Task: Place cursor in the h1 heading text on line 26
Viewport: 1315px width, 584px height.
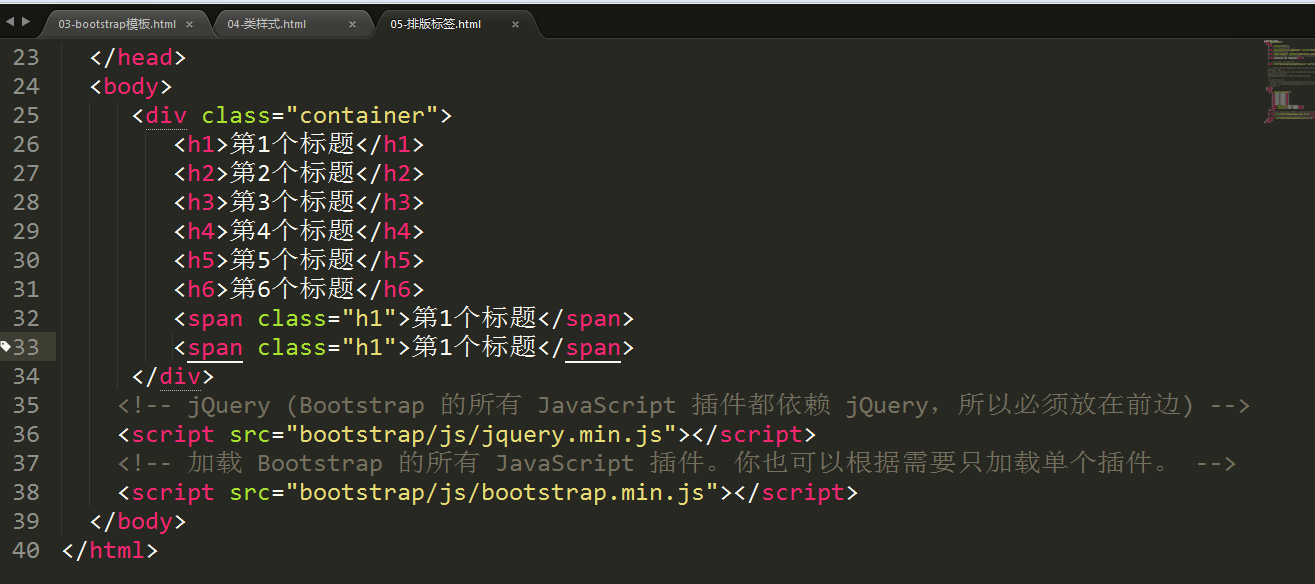Action: (293, 144)
